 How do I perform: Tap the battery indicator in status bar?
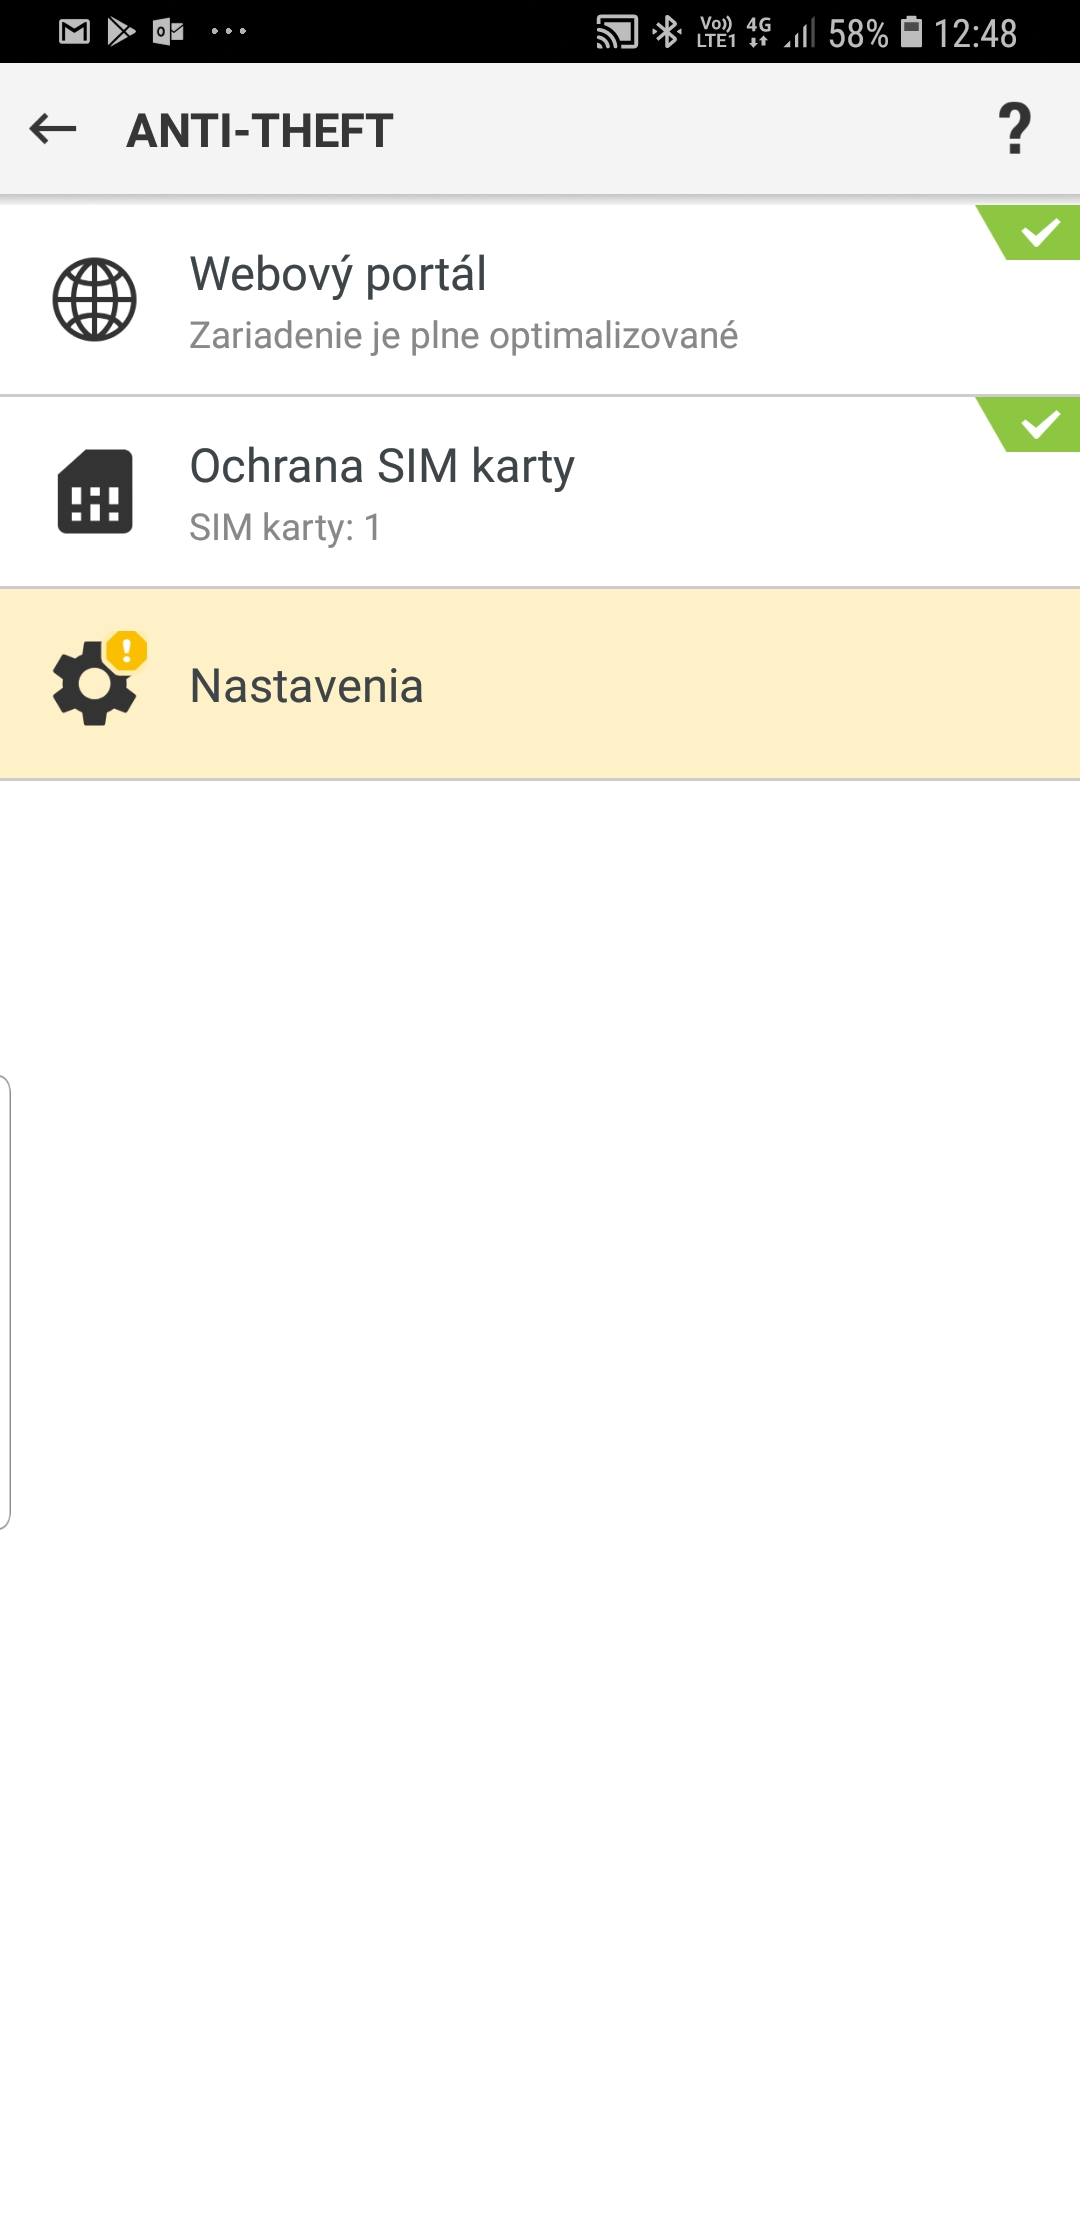click(911, 32)
